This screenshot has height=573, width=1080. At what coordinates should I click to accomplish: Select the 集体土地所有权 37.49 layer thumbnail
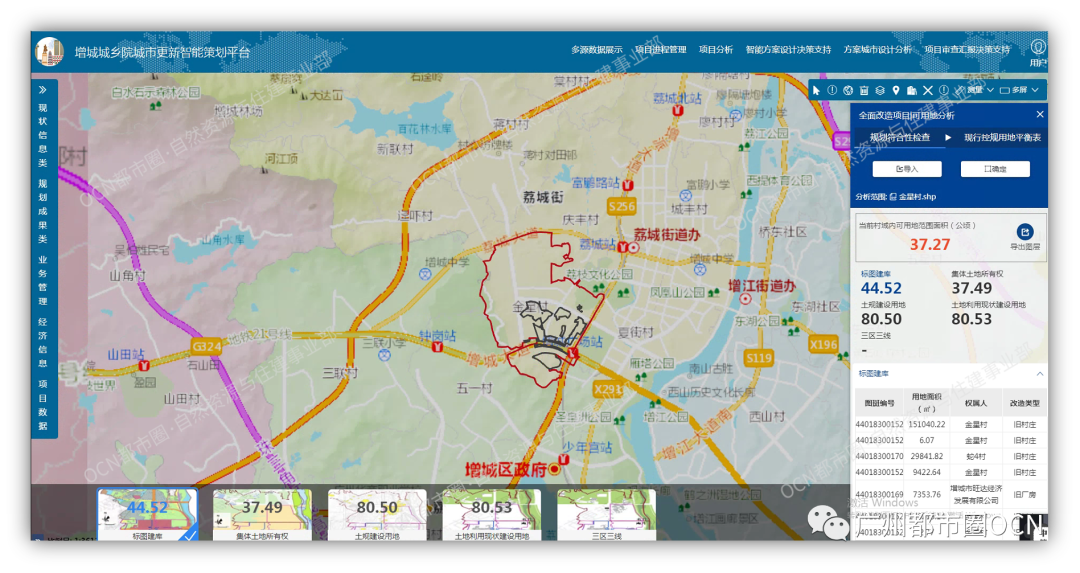(x=262, y=514)
